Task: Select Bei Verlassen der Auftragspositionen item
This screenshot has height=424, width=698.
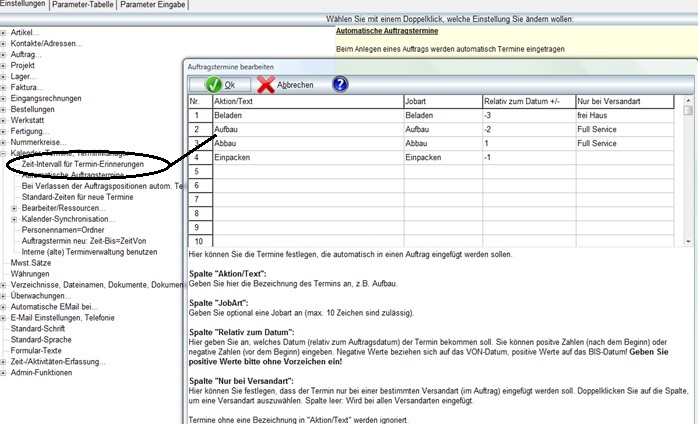Action: (102, 186)
